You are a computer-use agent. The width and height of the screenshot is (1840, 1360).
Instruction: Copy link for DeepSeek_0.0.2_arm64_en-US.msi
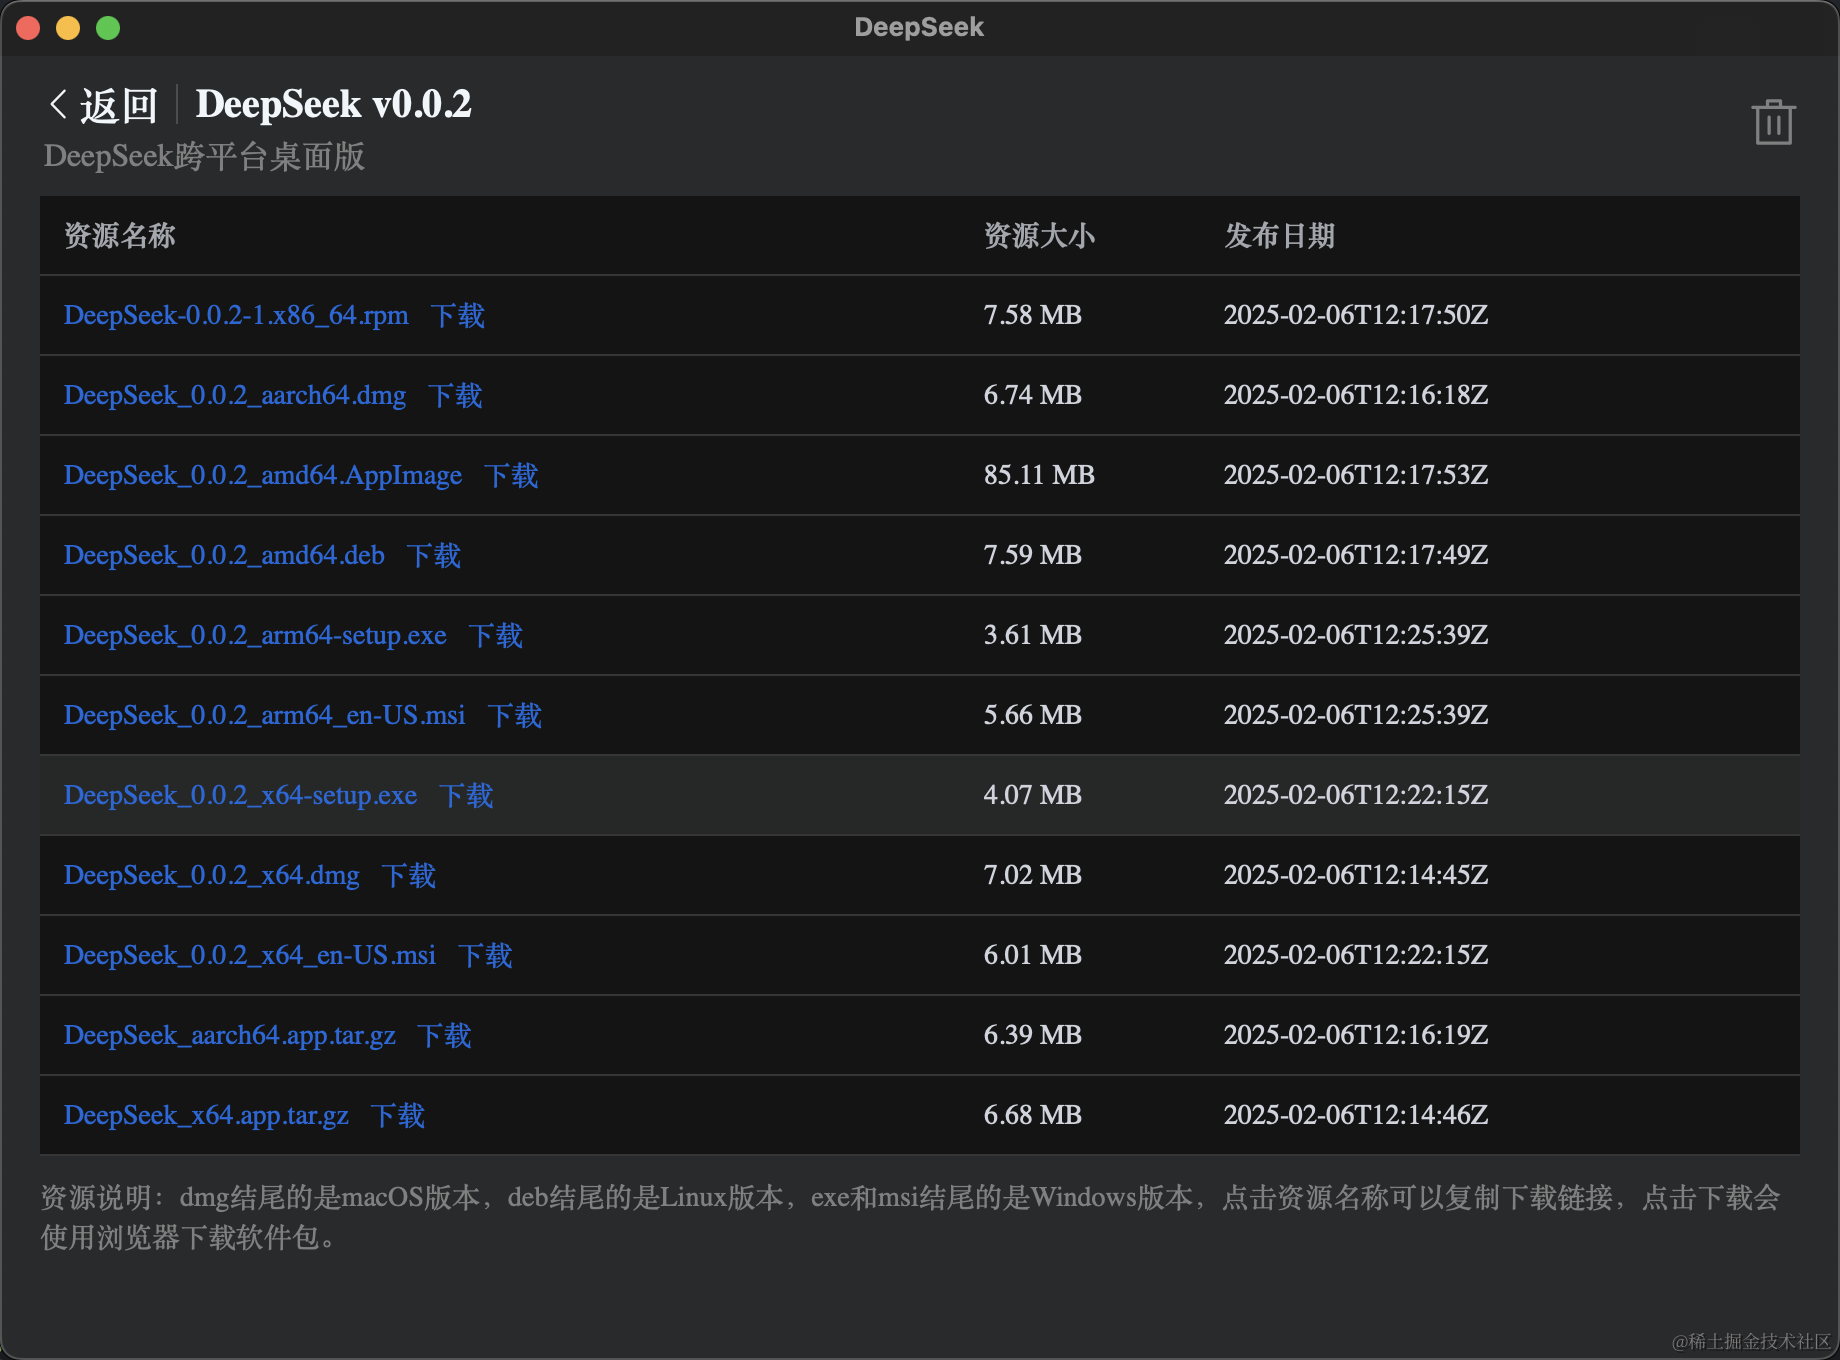pyautogui.click(x=265, y=715)
